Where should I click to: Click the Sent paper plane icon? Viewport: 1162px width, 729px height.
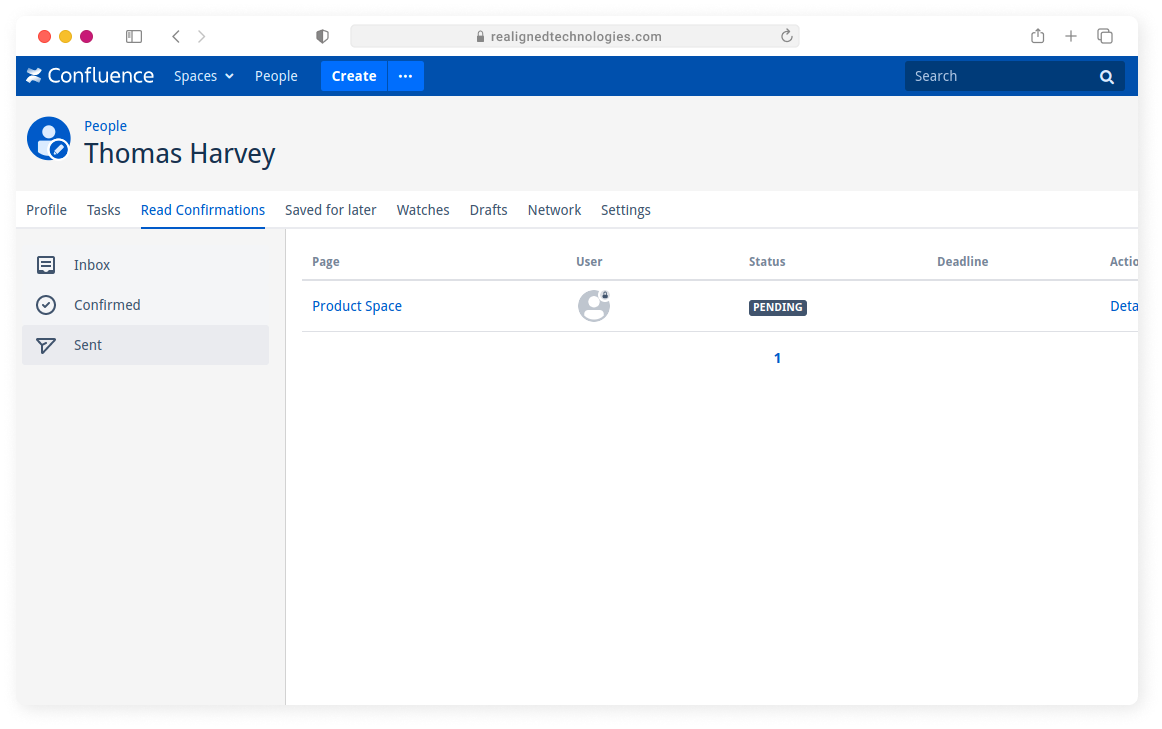pyautogui.click(x=46, y=345)
